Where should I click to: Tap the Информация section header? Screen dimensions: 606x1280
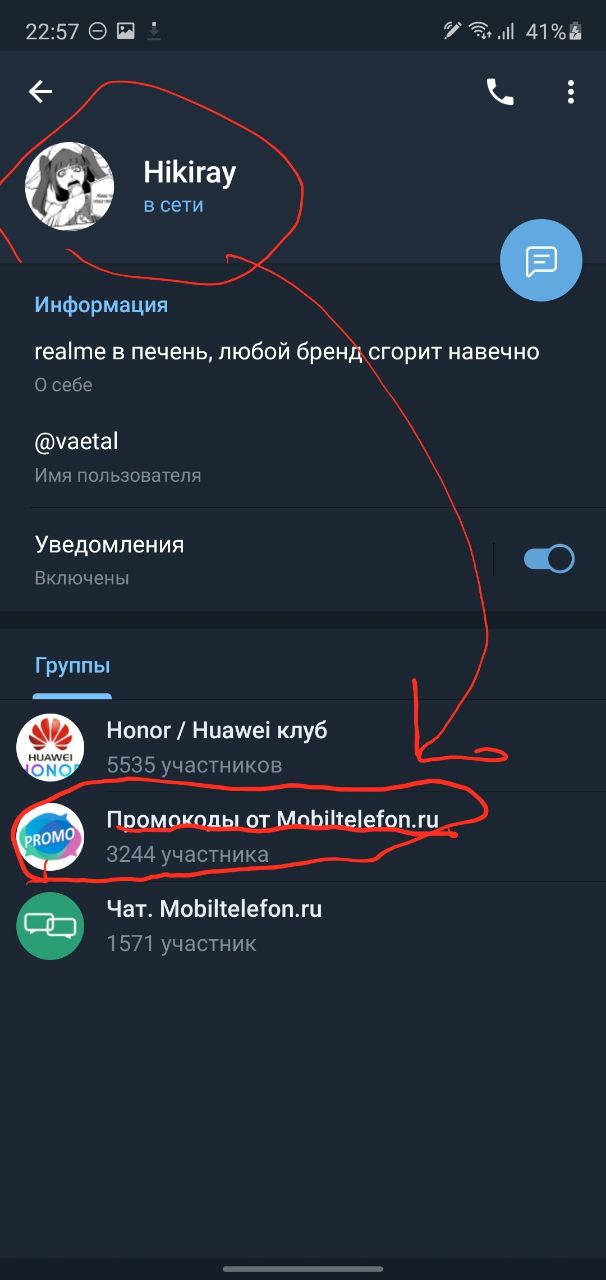[101, 305]
